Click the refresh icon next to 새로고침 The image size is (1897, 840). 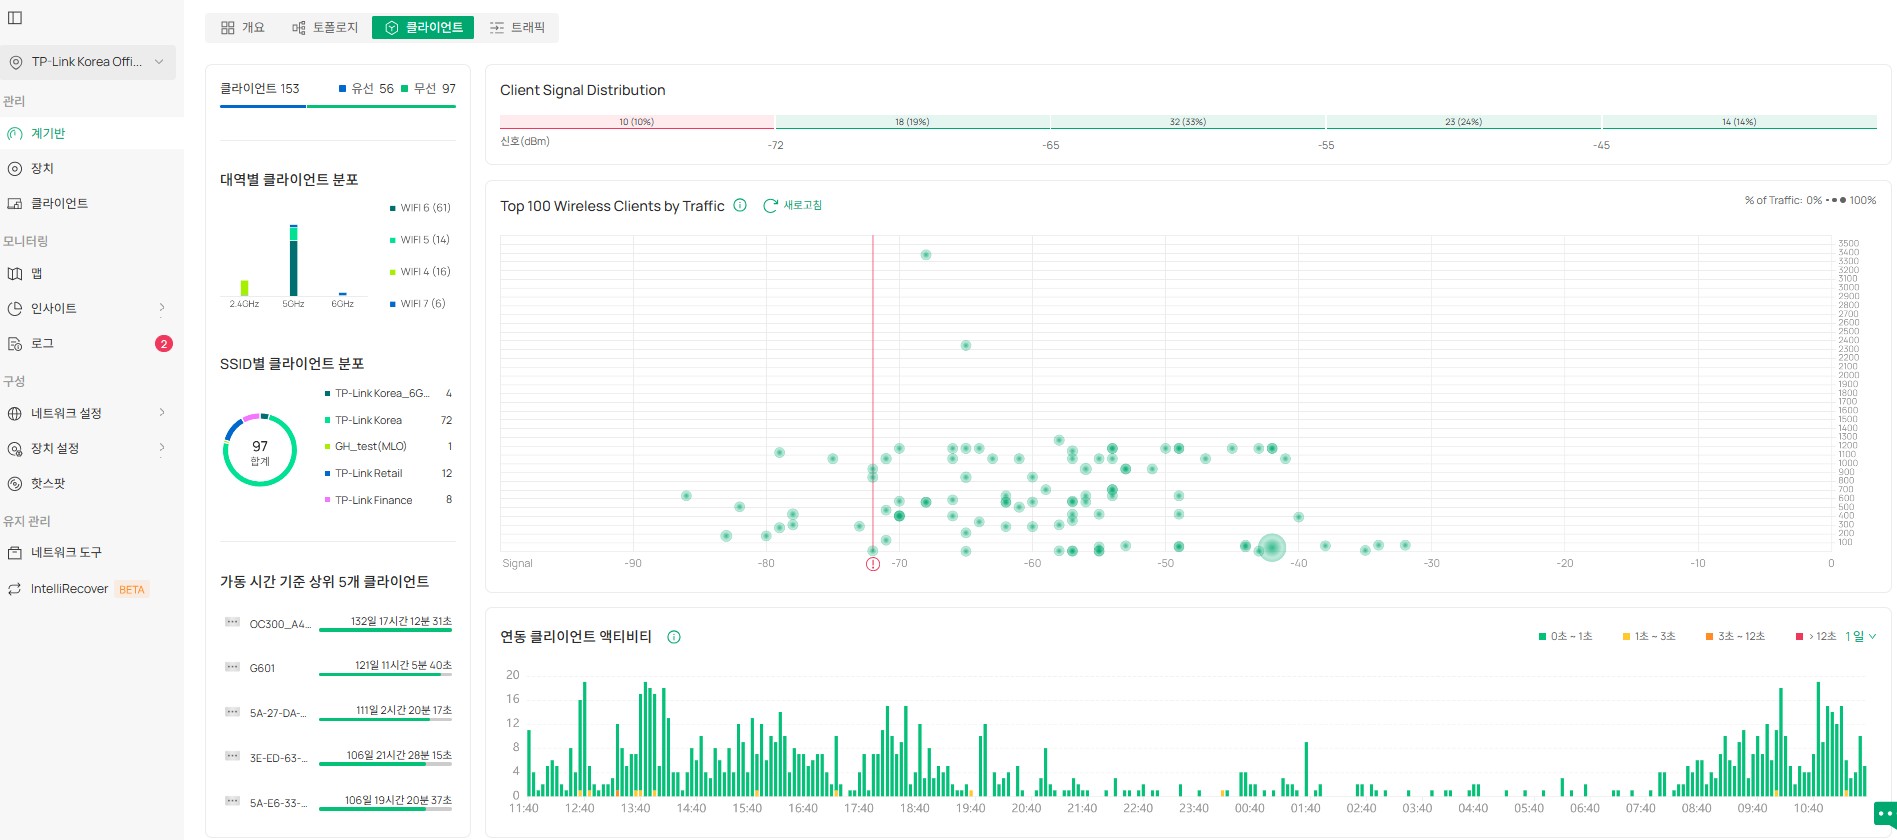pyautogui.click(x=770, y=206)
